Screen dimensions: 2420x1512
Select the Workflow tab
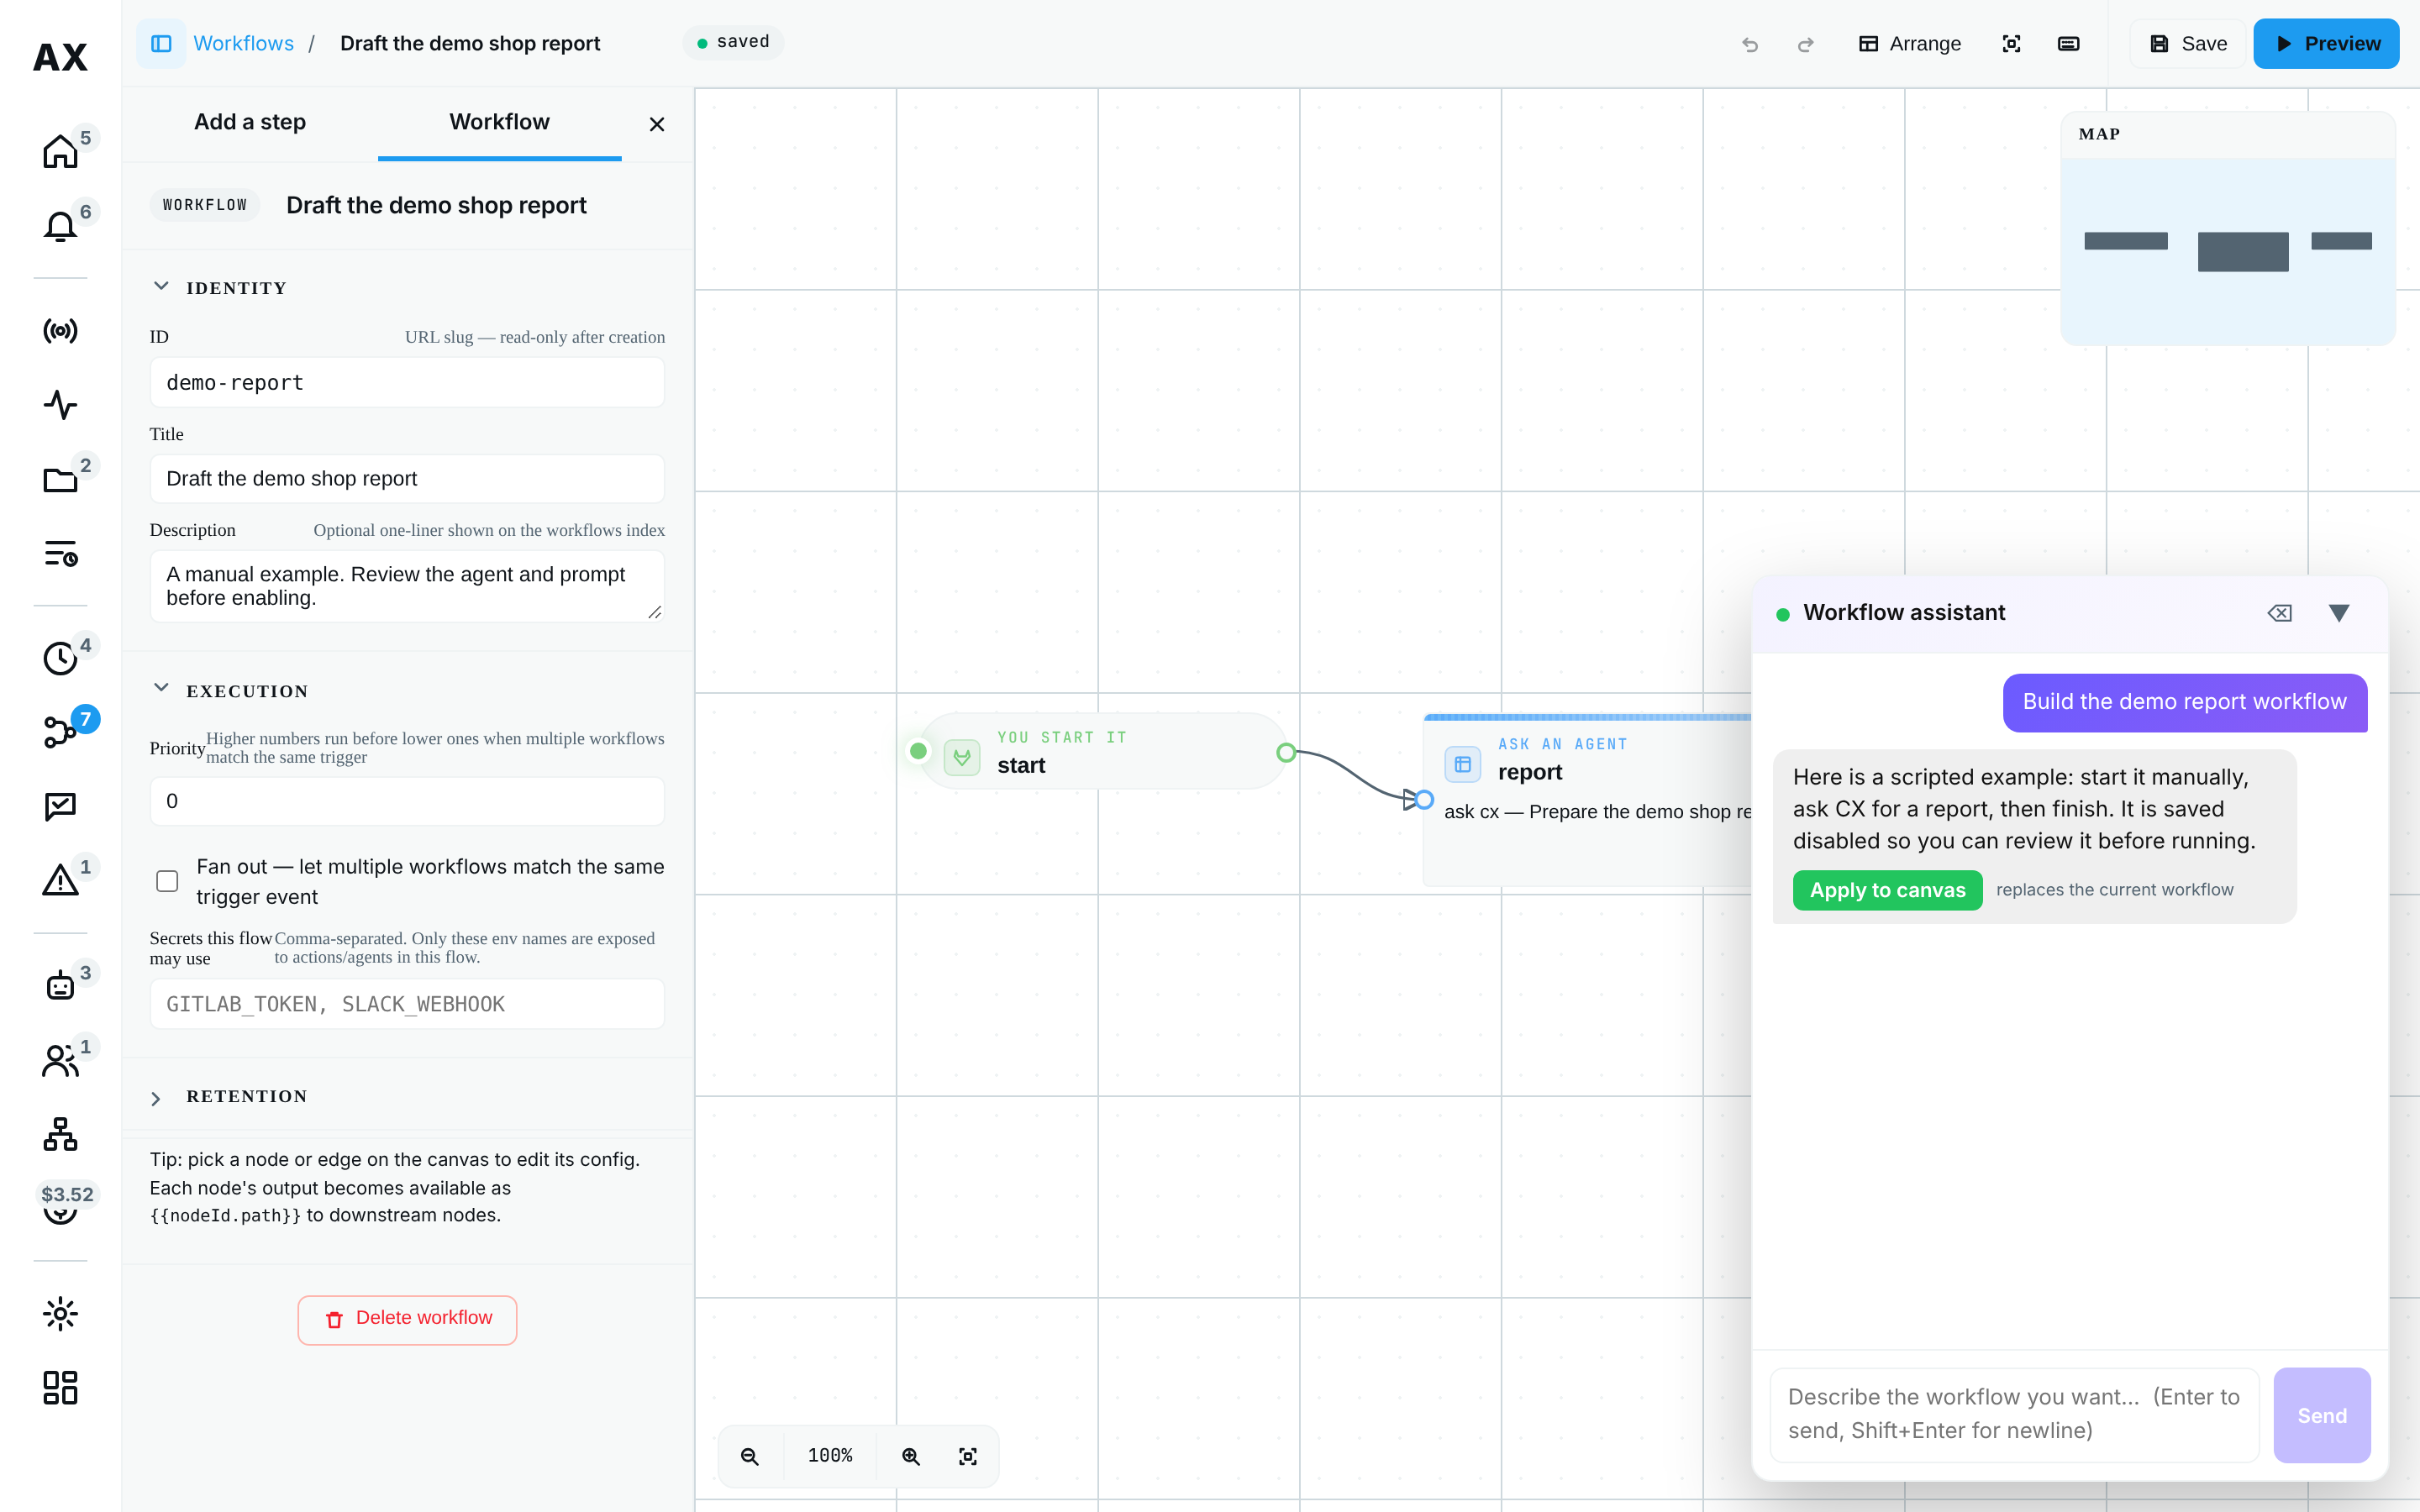499,122
